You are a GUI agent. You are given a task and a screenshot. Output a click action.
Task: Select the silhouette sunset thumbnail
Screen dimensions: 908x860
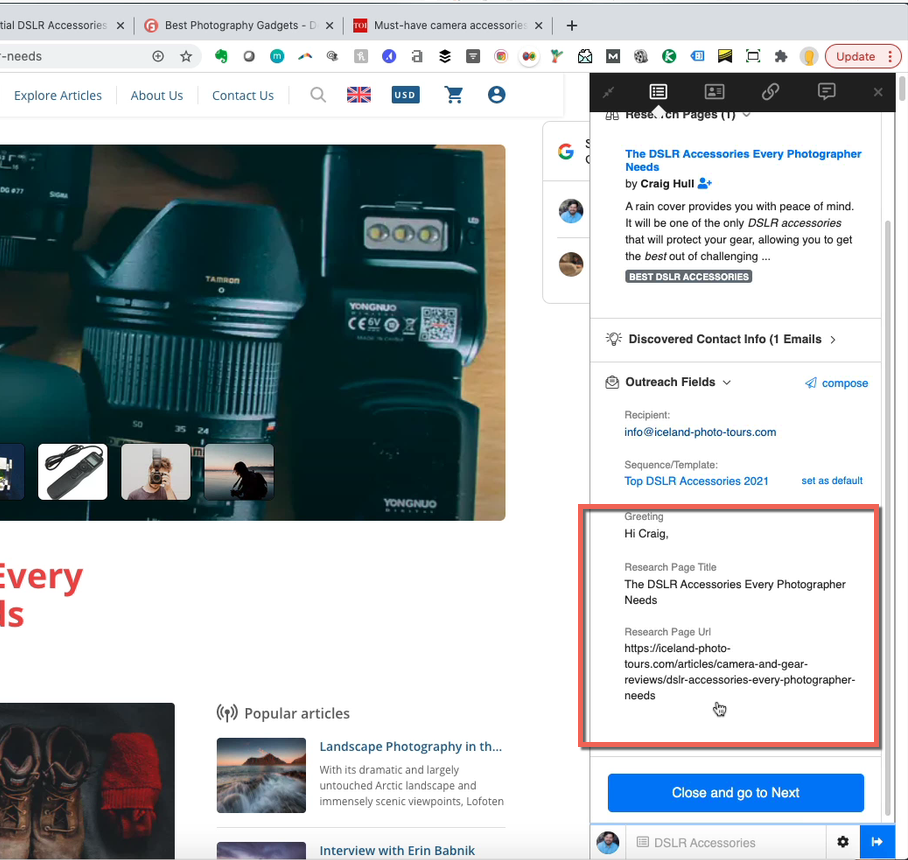click(x=239, y=472)
